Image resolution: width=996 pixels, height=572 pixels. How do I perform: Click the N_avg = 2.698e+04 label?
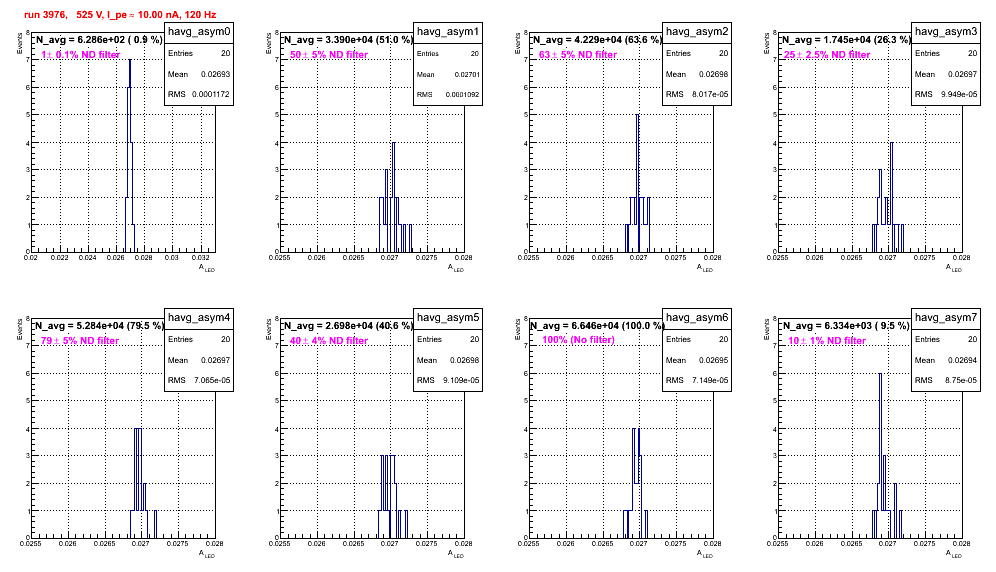(348, 325)
